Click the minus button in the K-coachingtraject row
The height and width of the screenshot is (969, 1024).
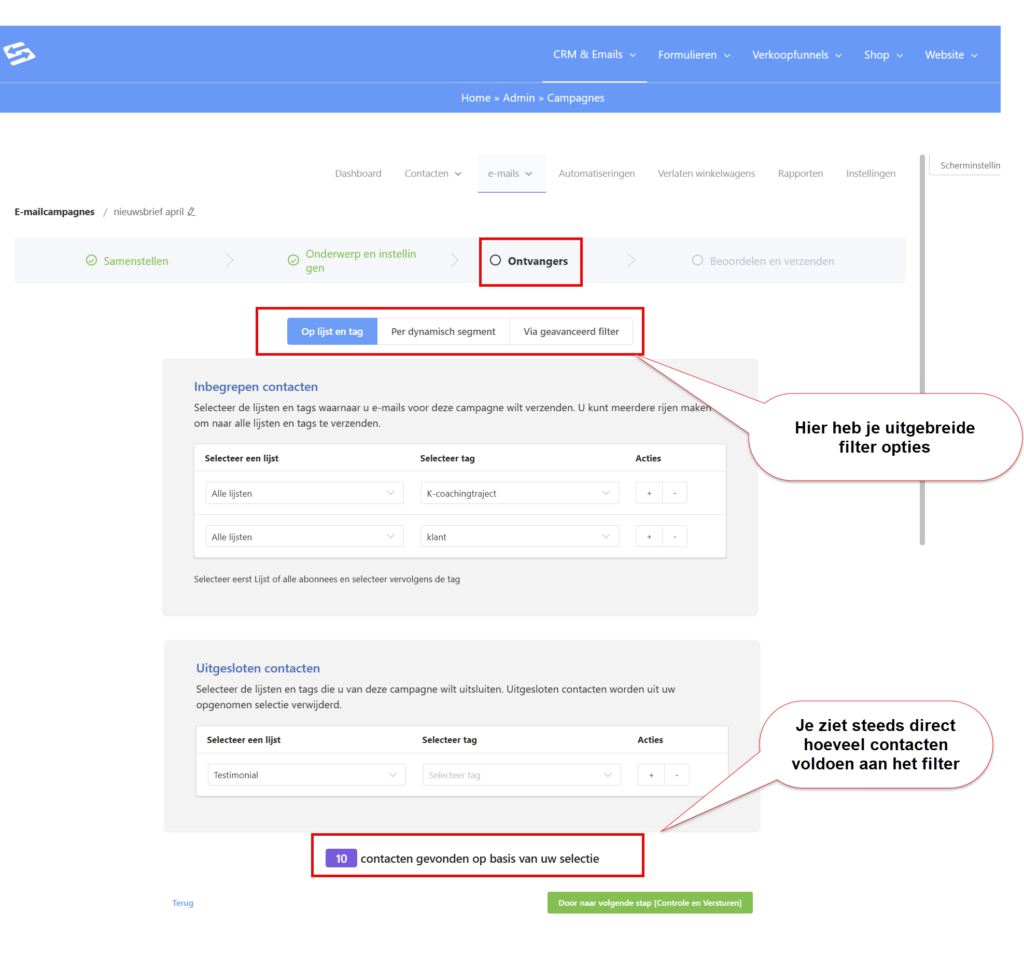point(674,494)
